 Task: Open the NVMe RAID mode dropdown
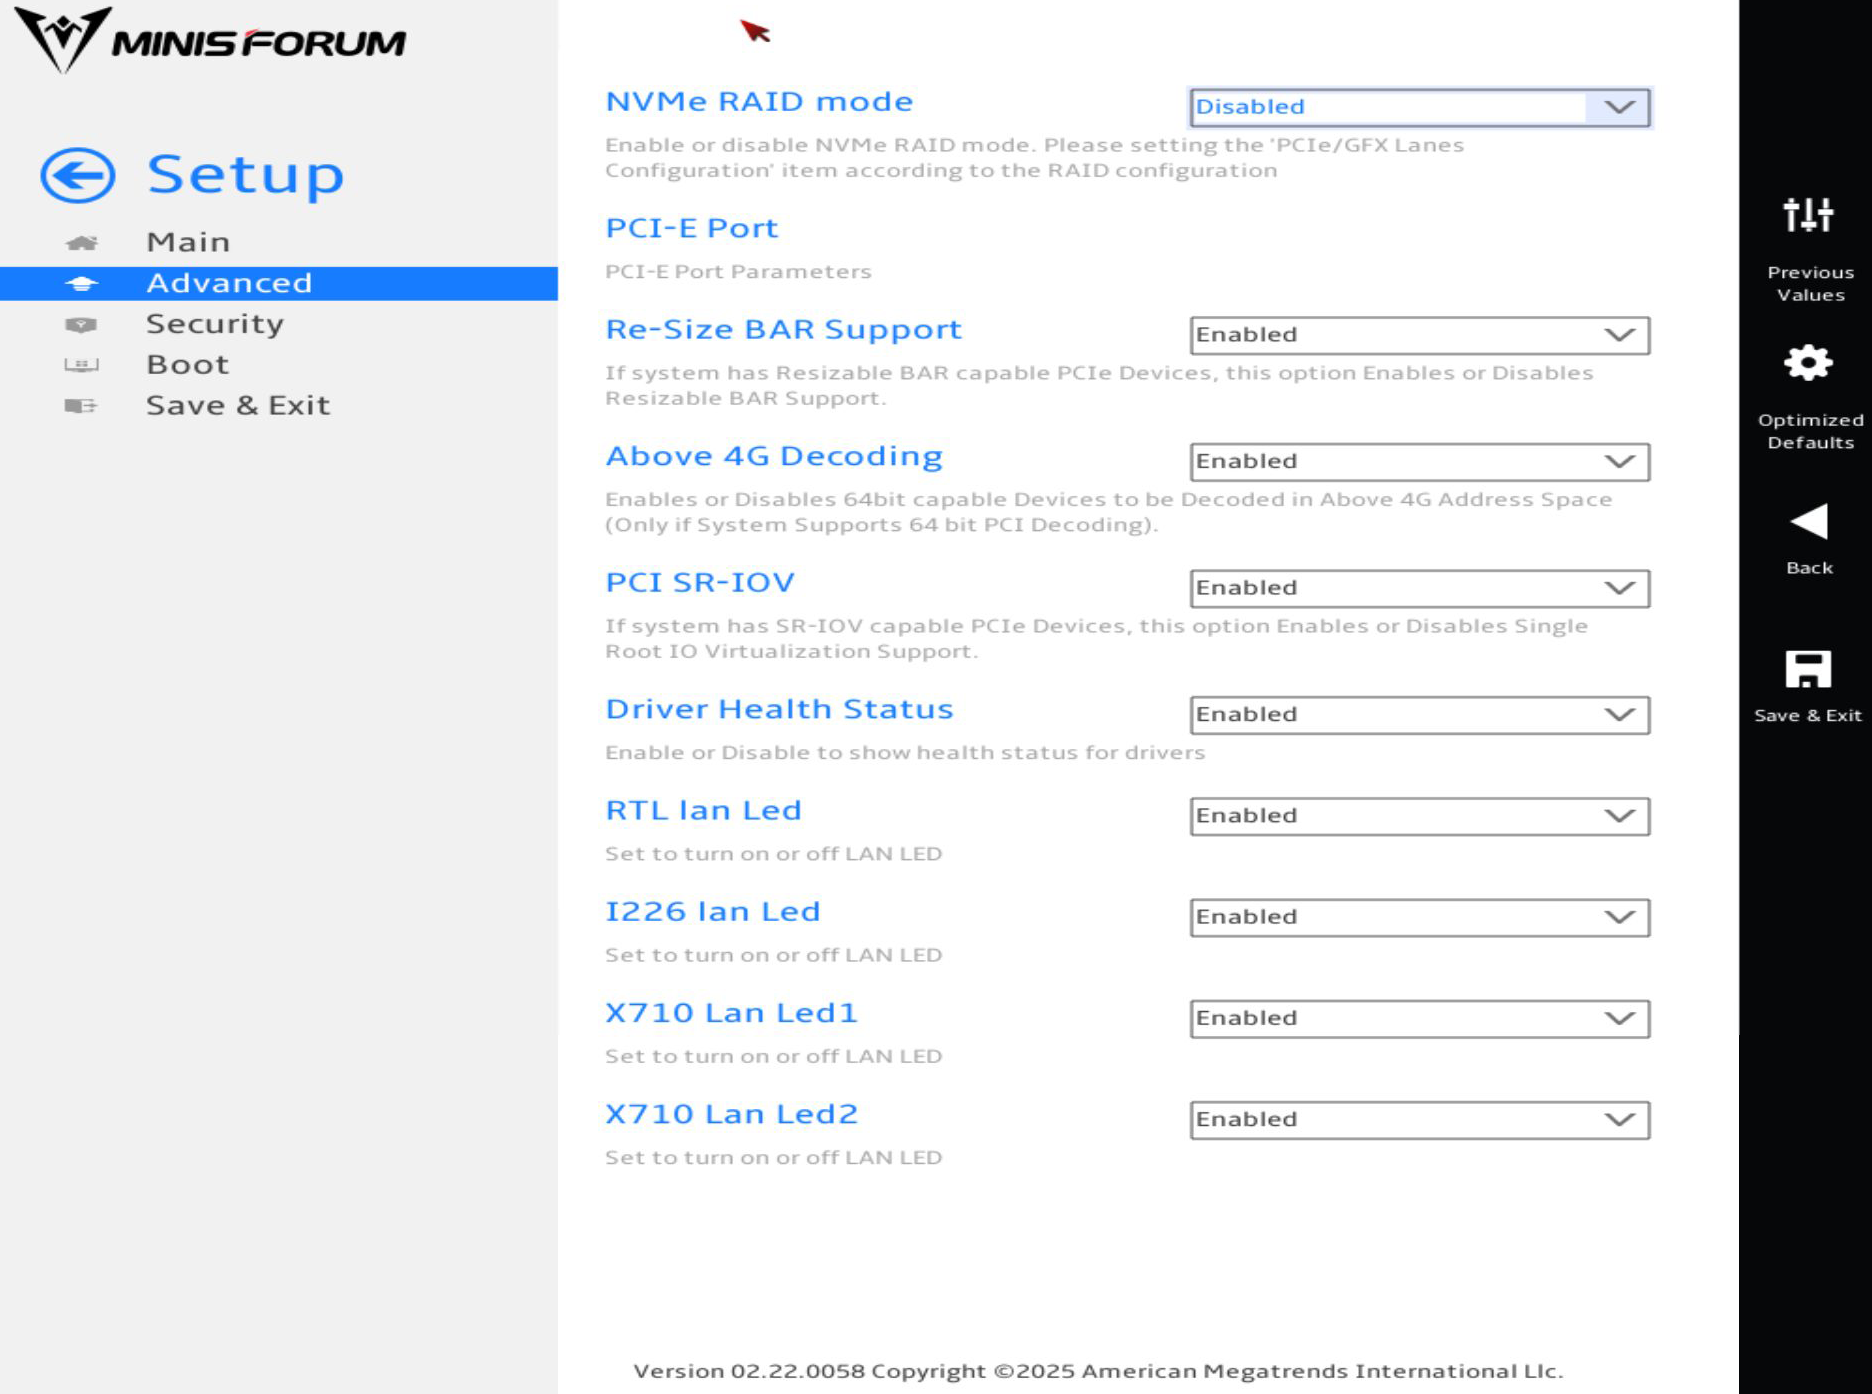pyautogui.click(x=1419, y=107)
